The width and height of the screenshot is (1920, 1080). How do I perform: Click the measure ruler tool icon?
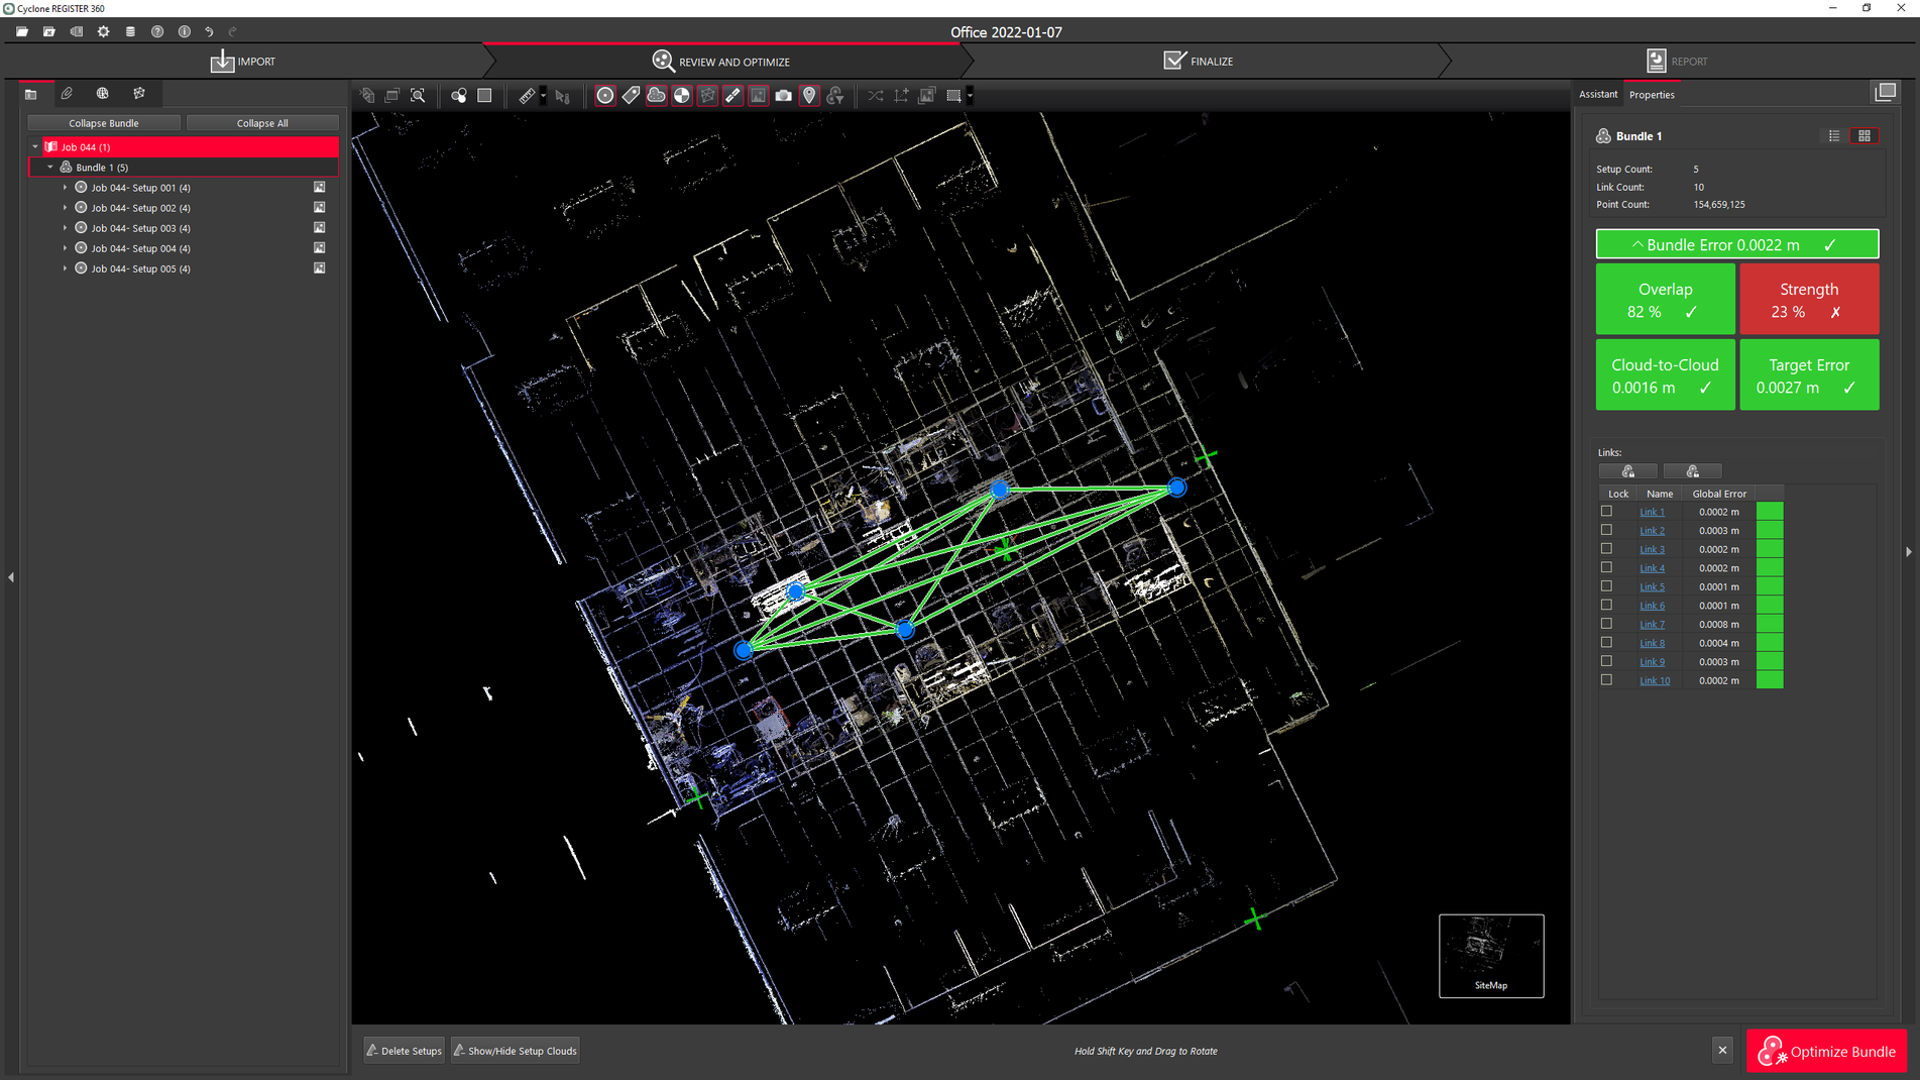(x=526, y=96)
